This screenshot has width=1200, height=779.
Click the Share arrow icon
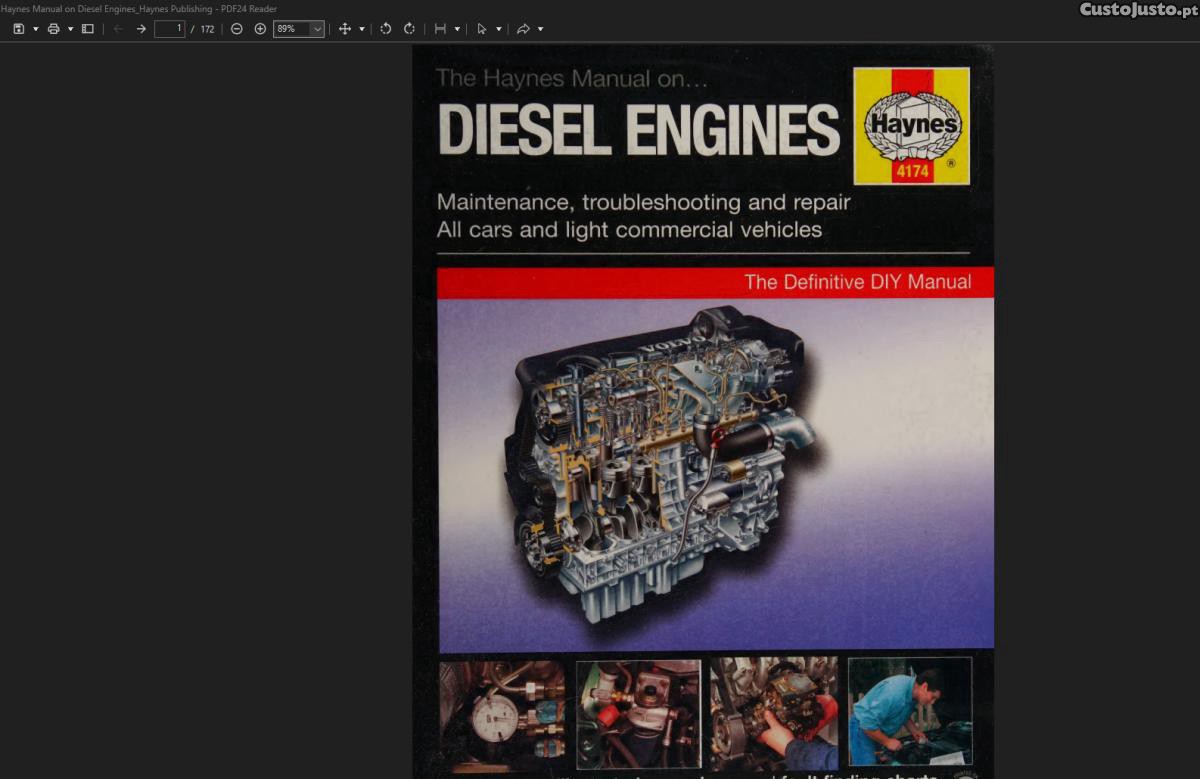[x=523, y=29]
